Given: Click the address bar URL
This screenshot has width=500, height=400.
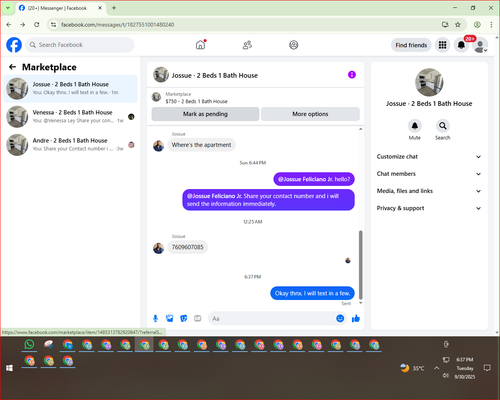Looking at the screenshot, I should (x=117, y=25).
